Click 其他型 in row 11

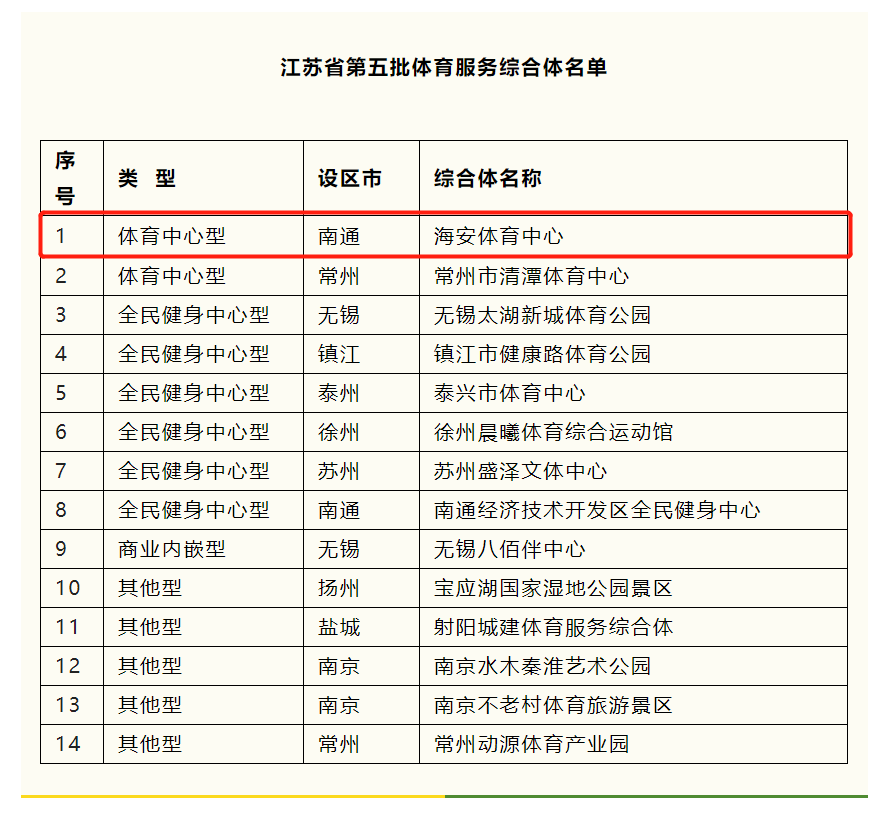(150, 626)
